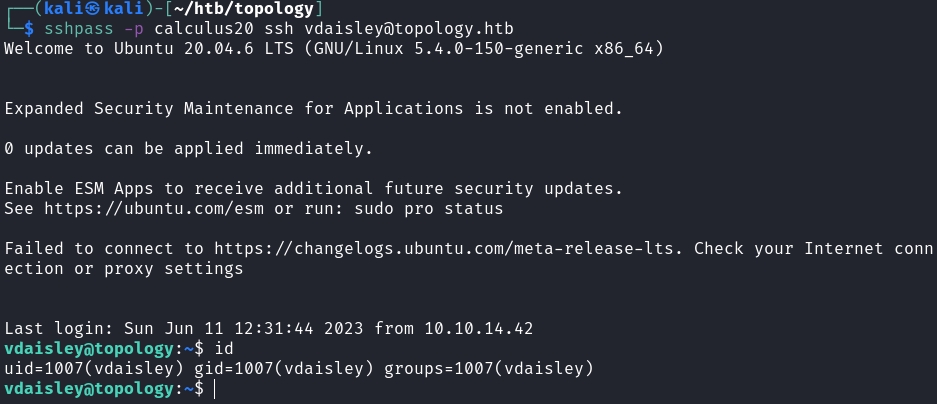Click the -p flag in the command
Screen dimensions: 937x404
tap(121, 29)
